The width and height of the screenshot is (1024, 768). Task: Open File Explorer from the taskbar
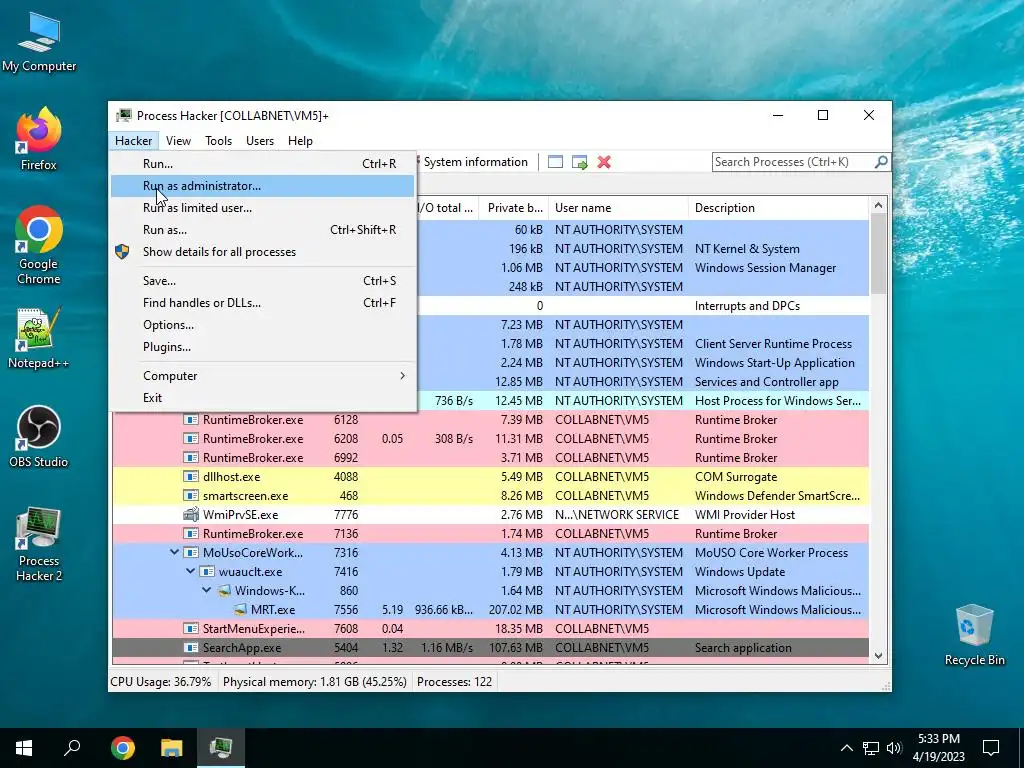[172, 748]
